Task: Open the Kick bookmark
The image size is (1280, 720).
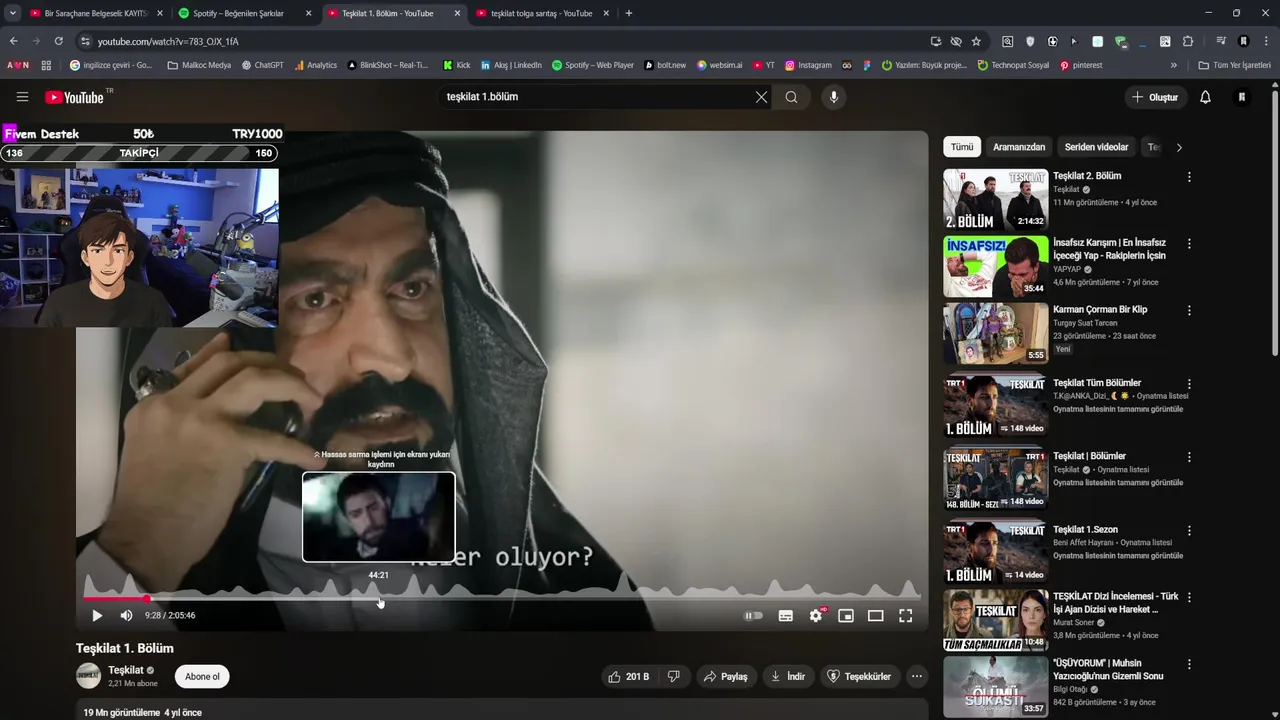Action: [456, 65]
